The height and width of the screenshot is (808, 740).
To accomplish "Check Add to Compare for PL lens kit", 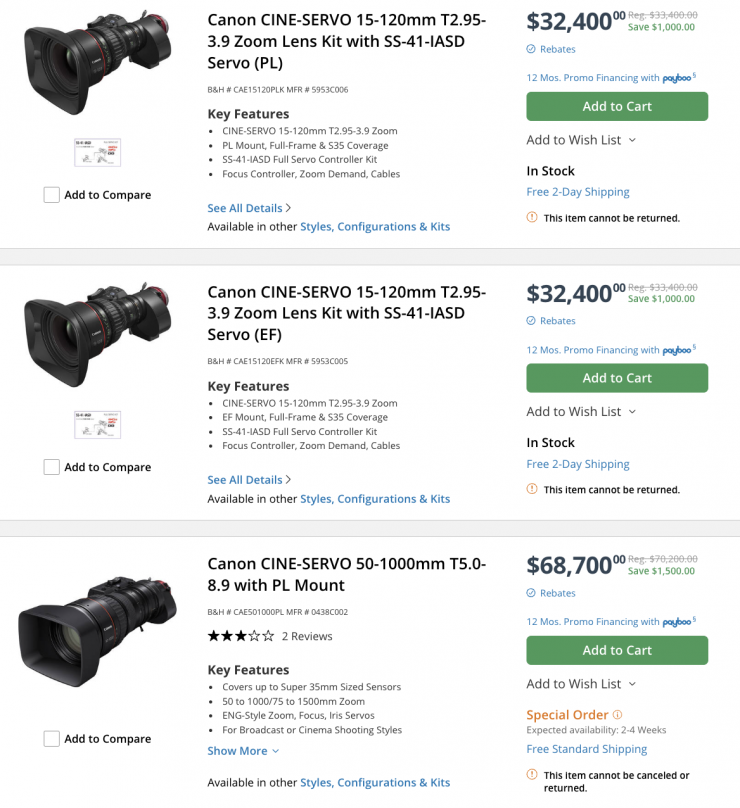I will coord(52,195).
